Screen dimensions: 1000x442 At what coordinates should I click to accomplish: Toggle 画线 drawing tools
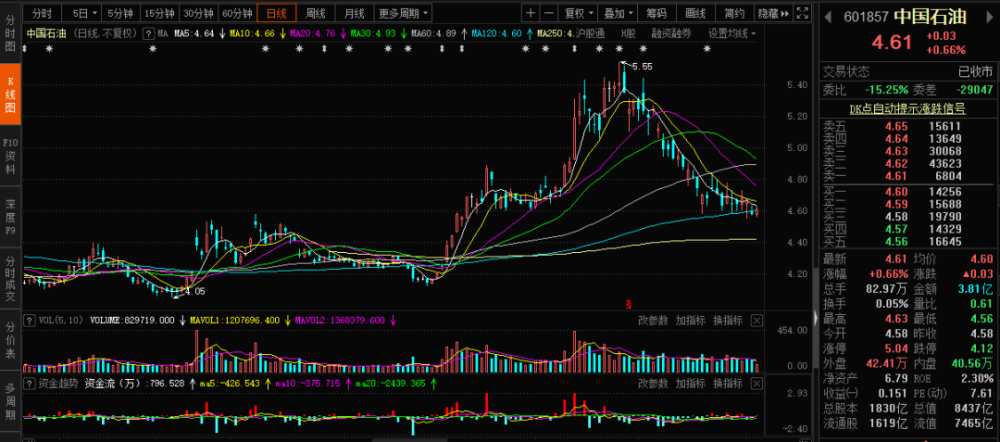click(x=695, y=13)
